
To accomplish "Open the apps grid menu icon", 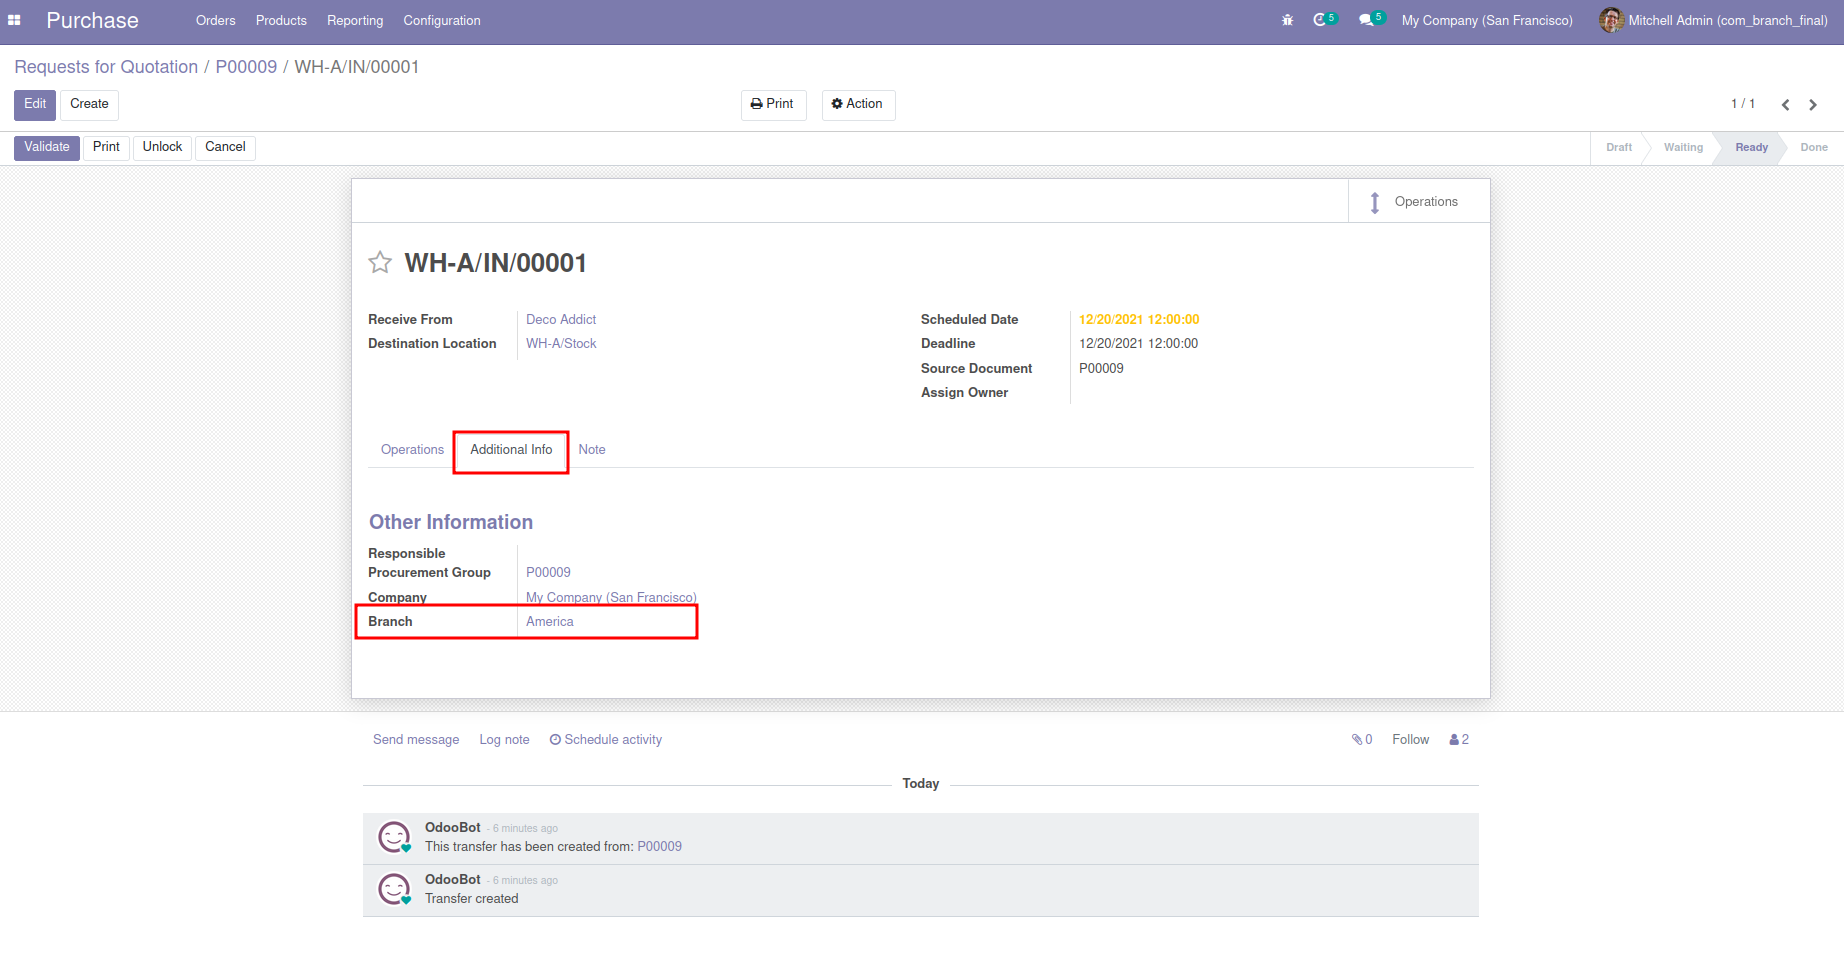I will (14, 20).
